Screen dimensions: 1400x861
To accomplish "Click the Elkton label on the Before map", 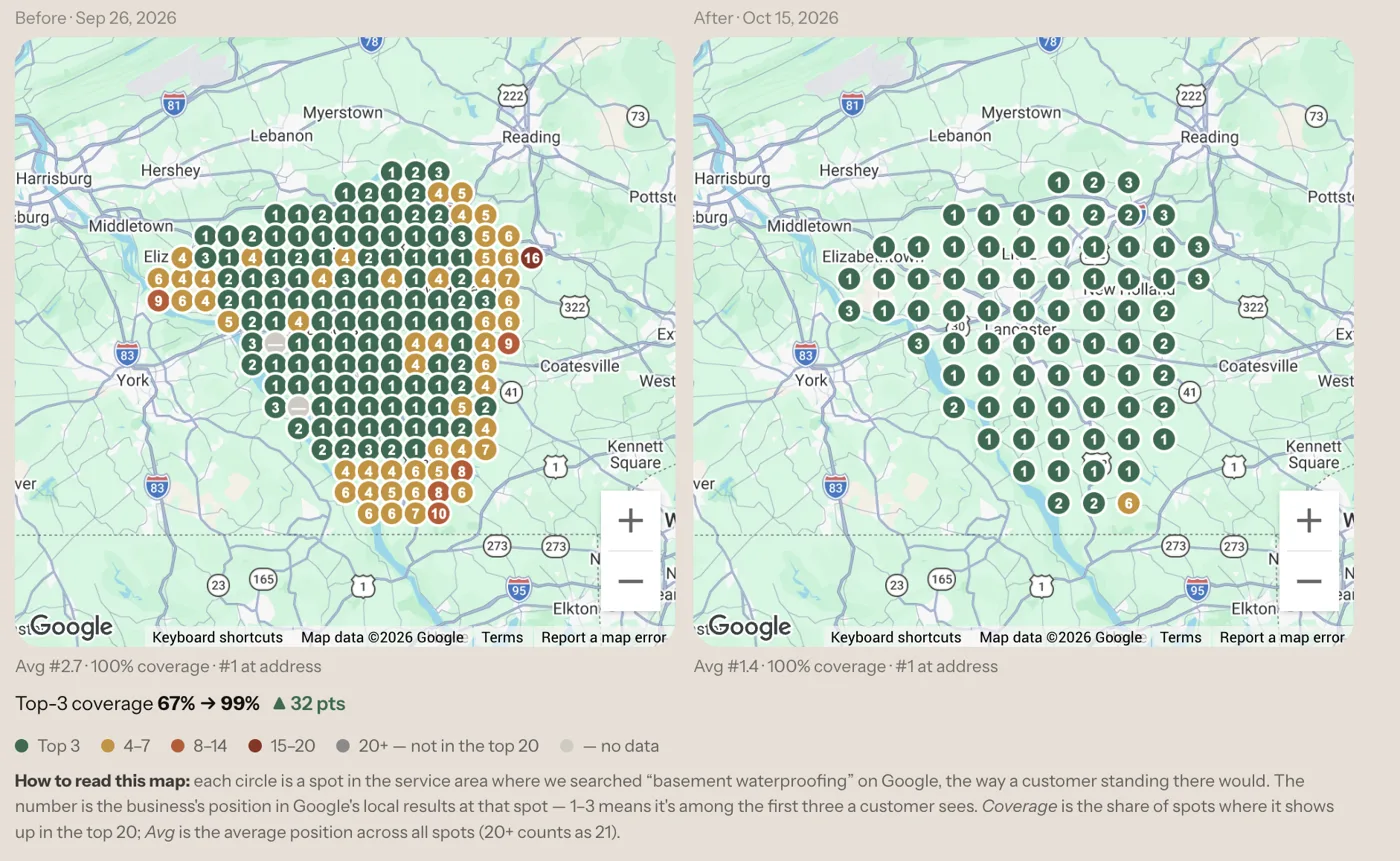I will coord(574,609).
